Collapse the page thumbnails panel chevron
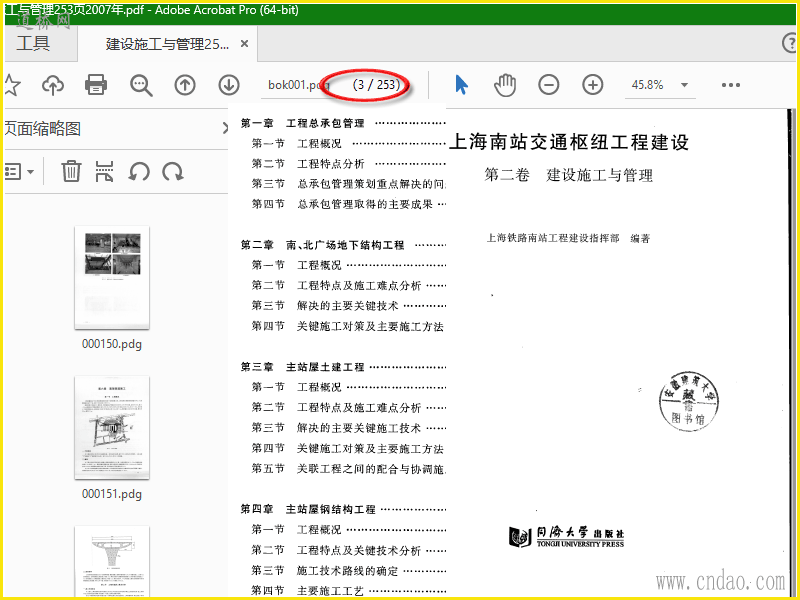800x600 pixels. click(x=225, y=128)
